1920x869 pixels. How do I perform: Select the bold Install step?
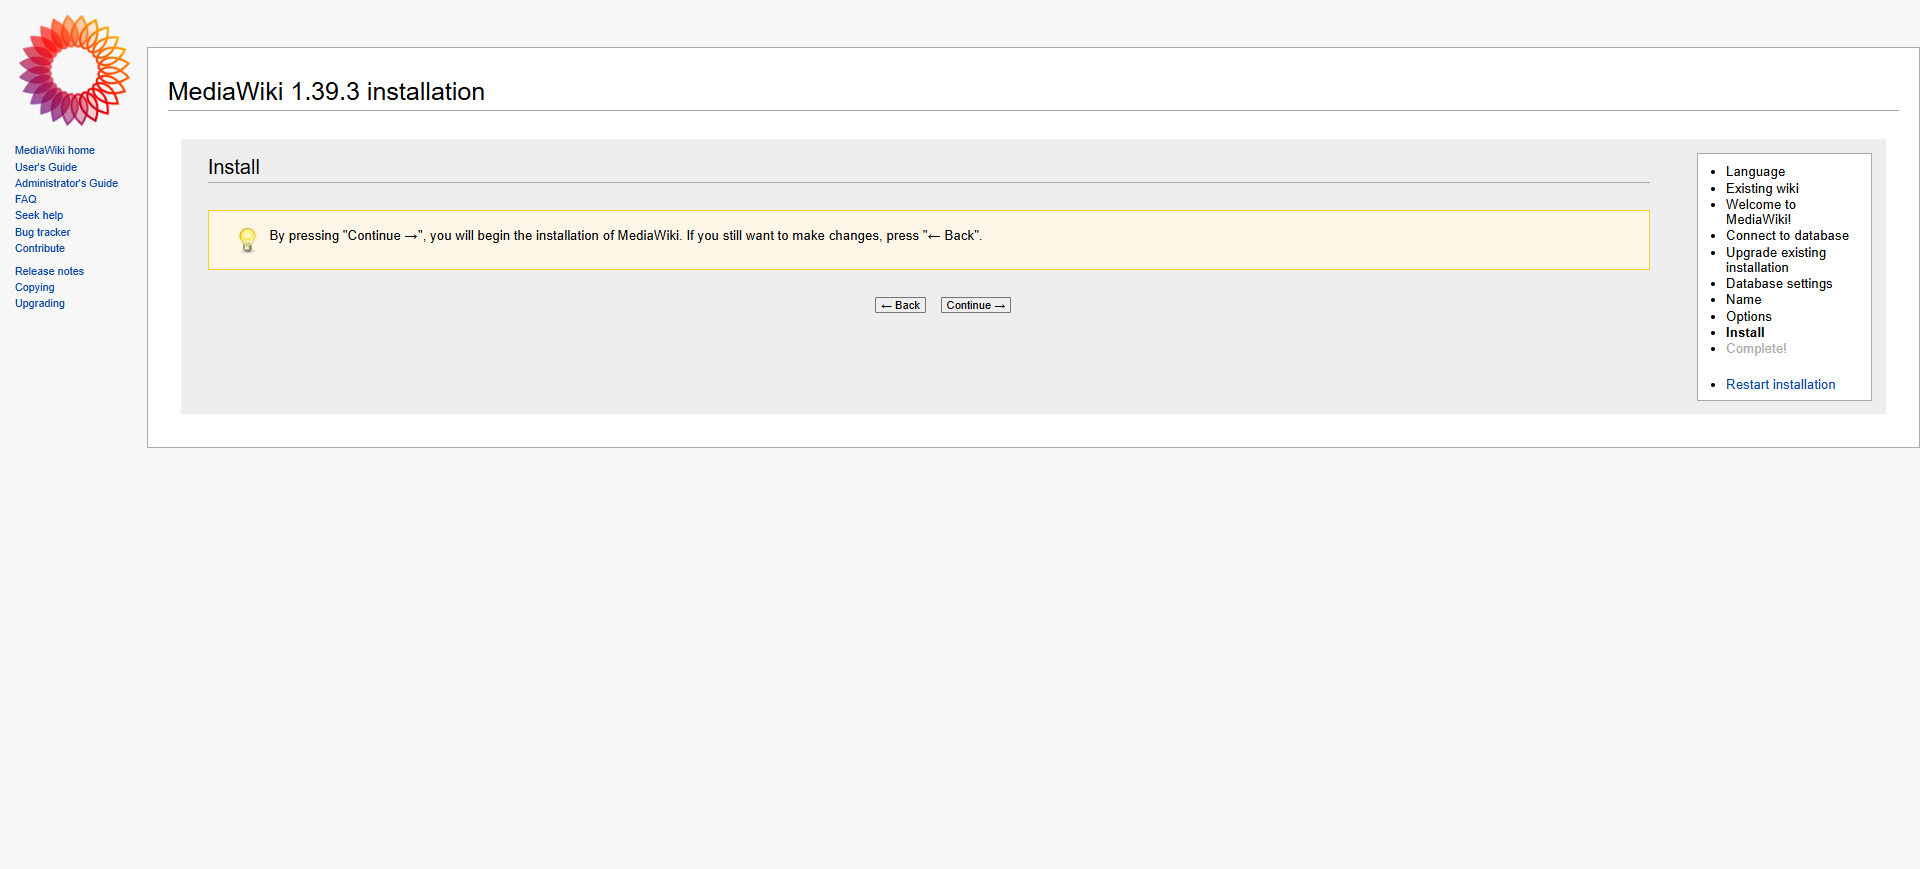1745,333
